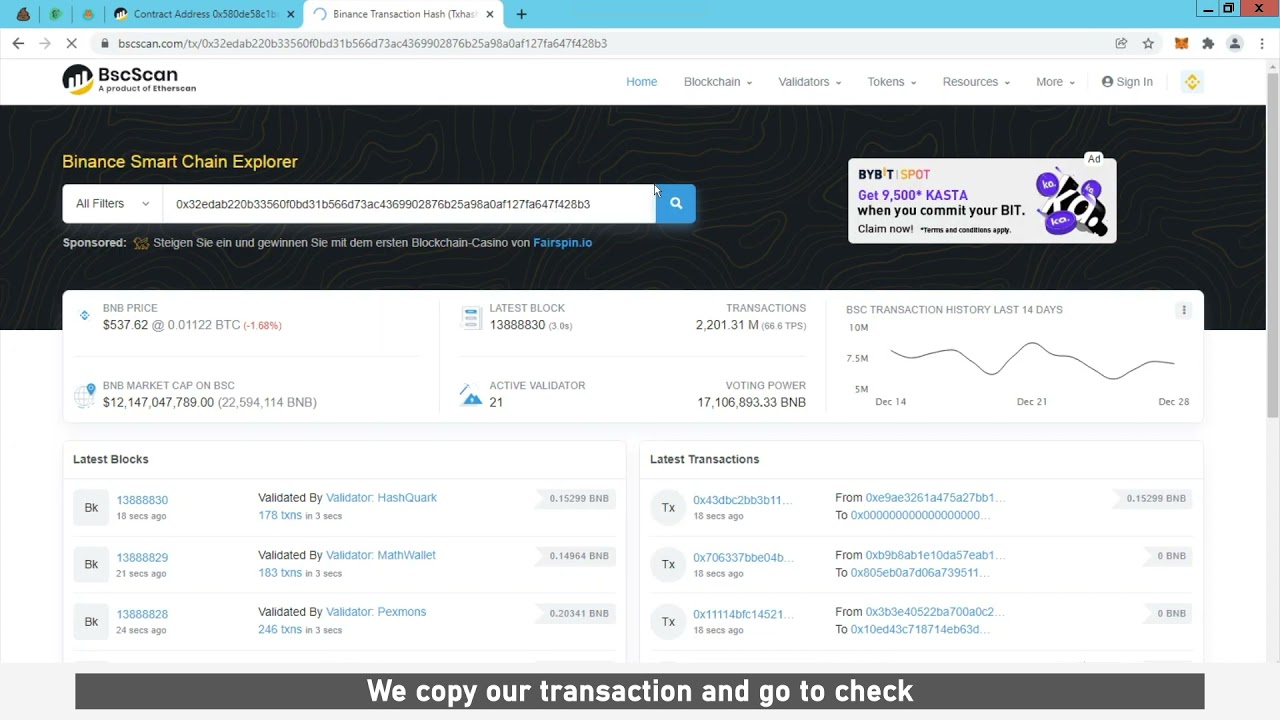Open the Fairspin.io sponsored link
Screen dimensions: 1280x720
(x=562, y=243)
